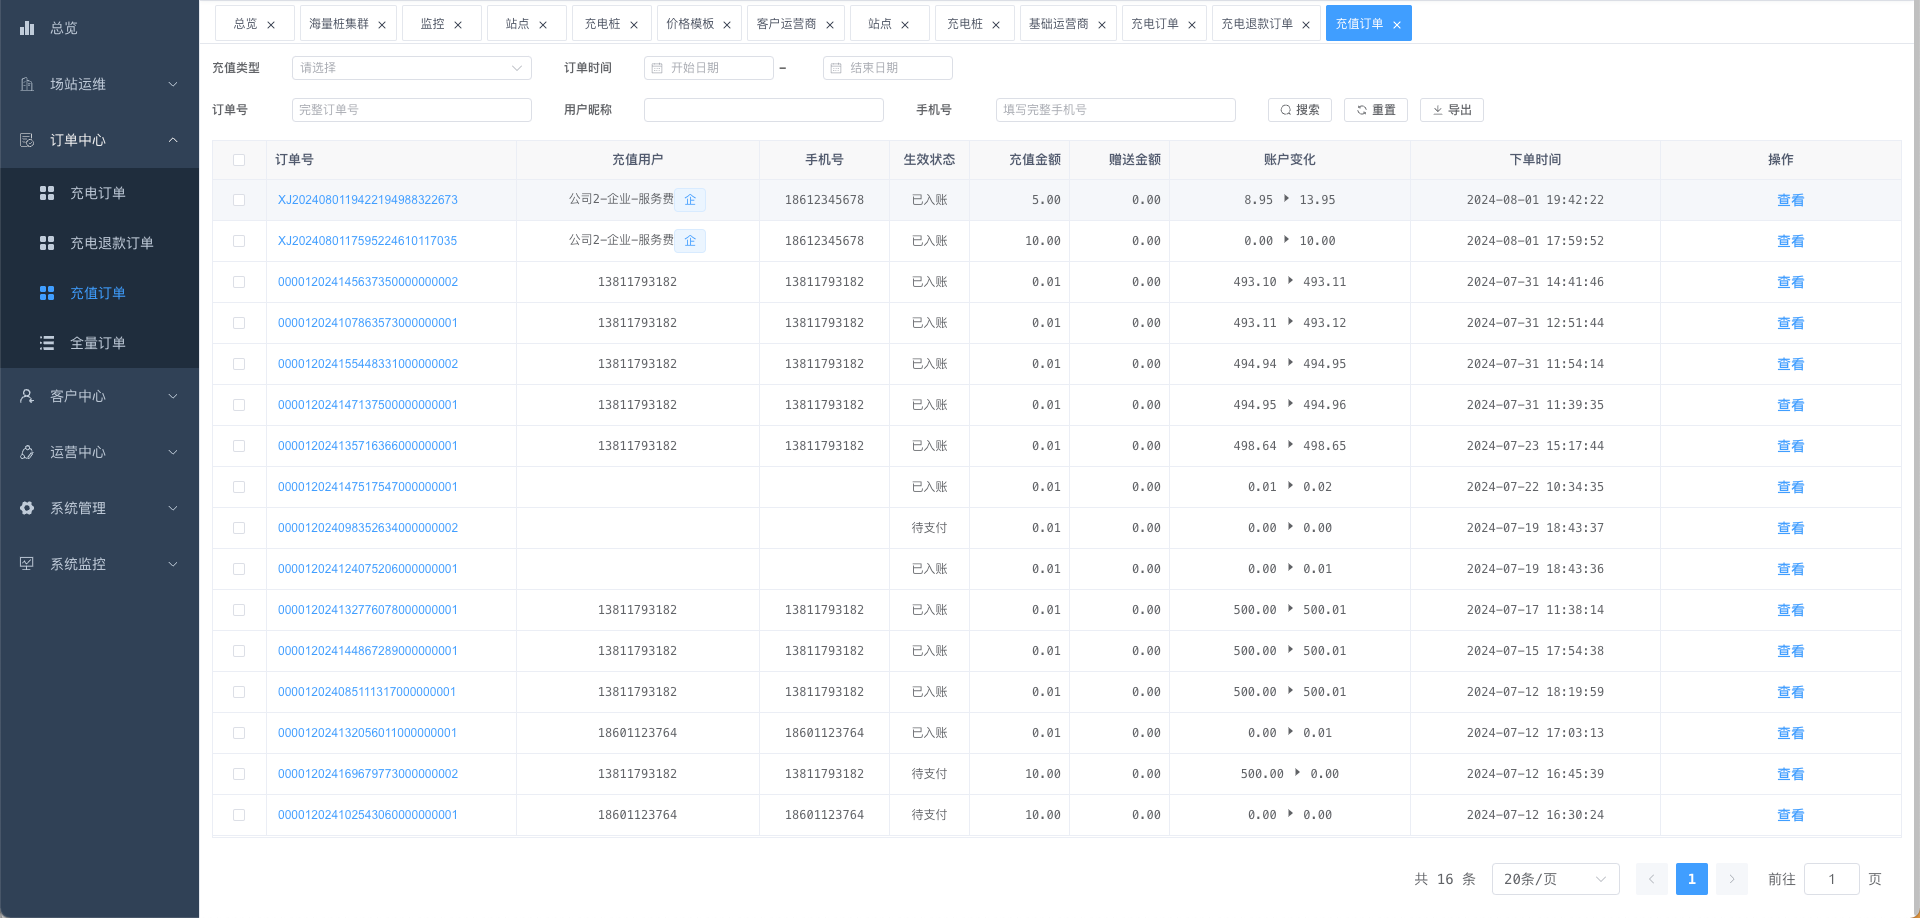This screenshot has height=918, width=1920.
Task: Click the 企 enterprise badge for order XJ202408011759
Action: [690, 241]
